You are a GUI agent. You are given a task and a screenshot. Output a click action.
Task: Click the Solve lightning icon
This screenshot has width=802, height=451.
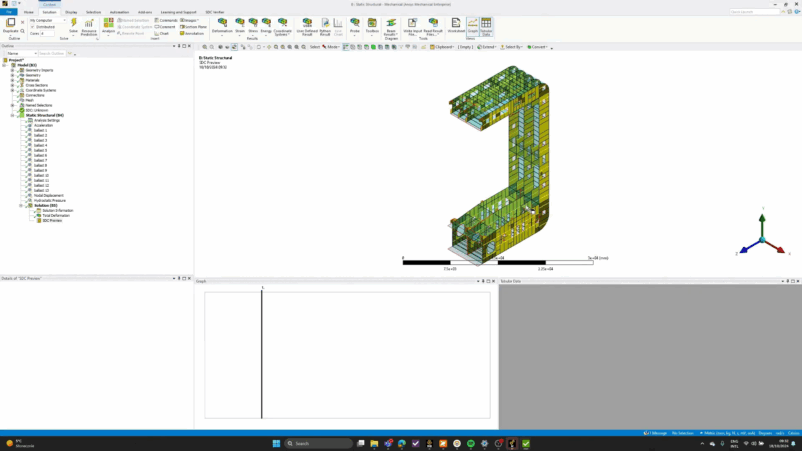click(72, 23)
